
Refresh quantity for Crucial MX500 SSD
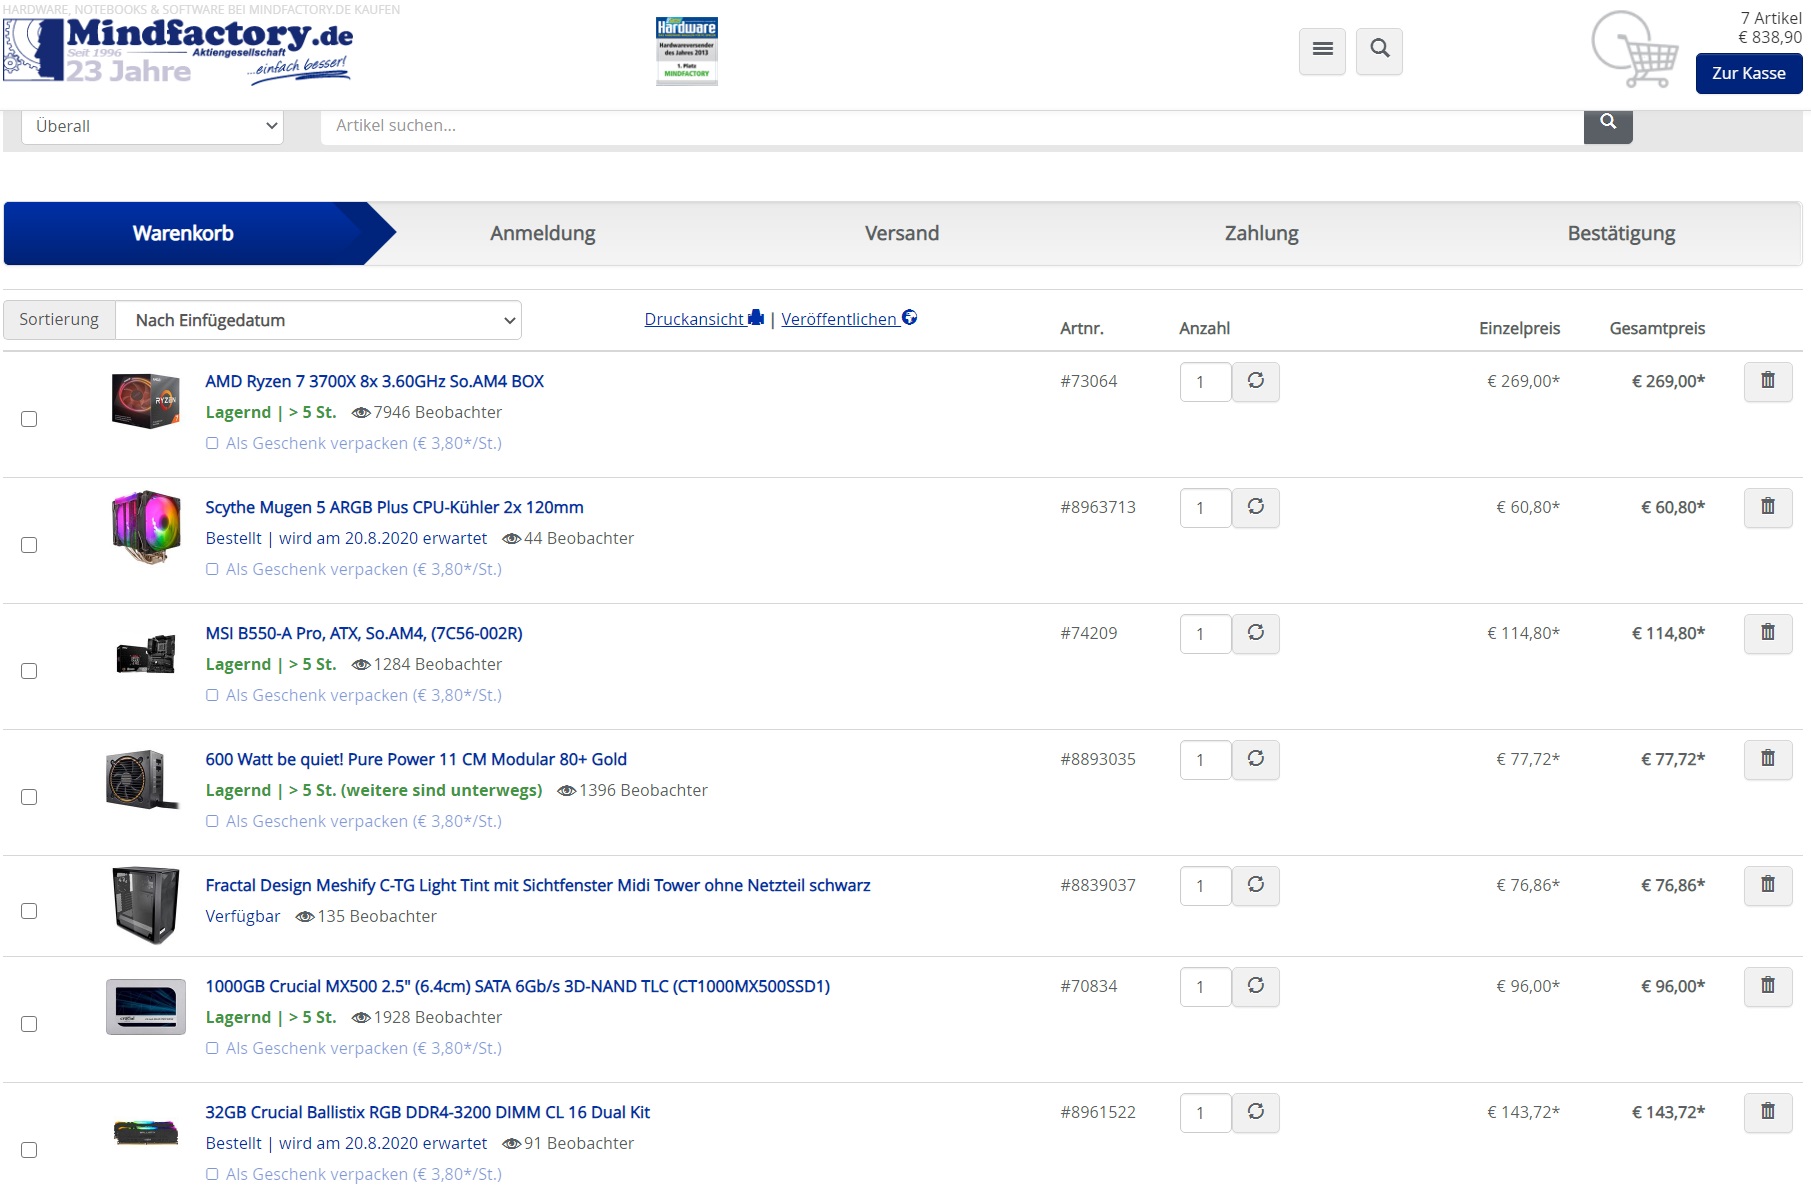click(x=1256, y=986)
